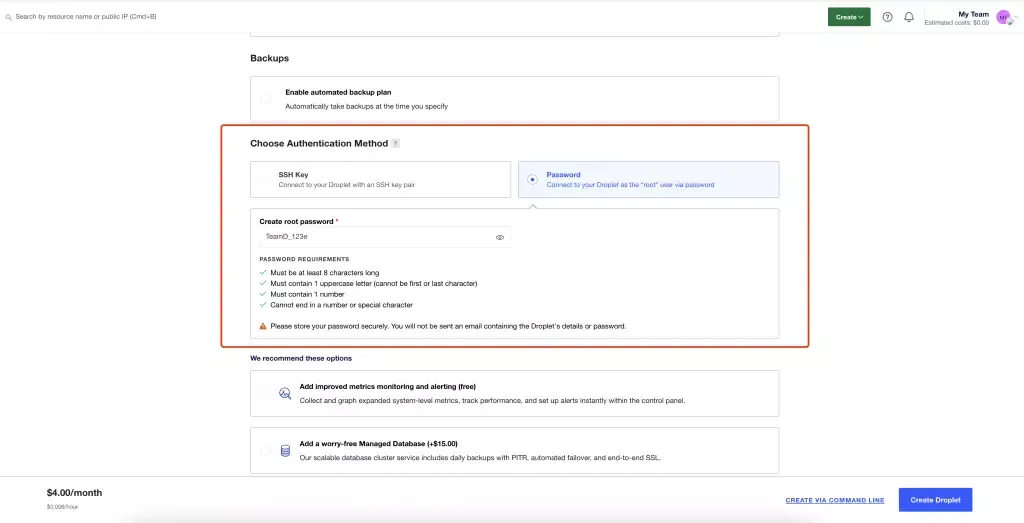Screen dimensions: 1024x523
Task: Click the search magnifier icon
Action: pyautogui.click(x=8, y=17)
